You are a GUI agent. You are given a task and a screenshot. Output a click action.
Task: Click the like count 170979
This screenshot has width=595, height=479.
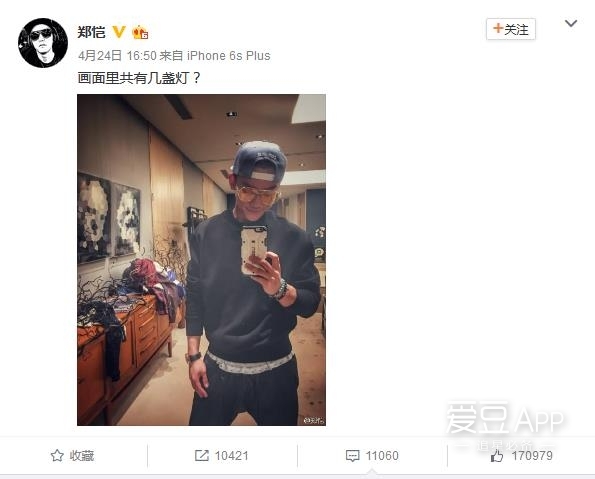[x=532, y=455]
